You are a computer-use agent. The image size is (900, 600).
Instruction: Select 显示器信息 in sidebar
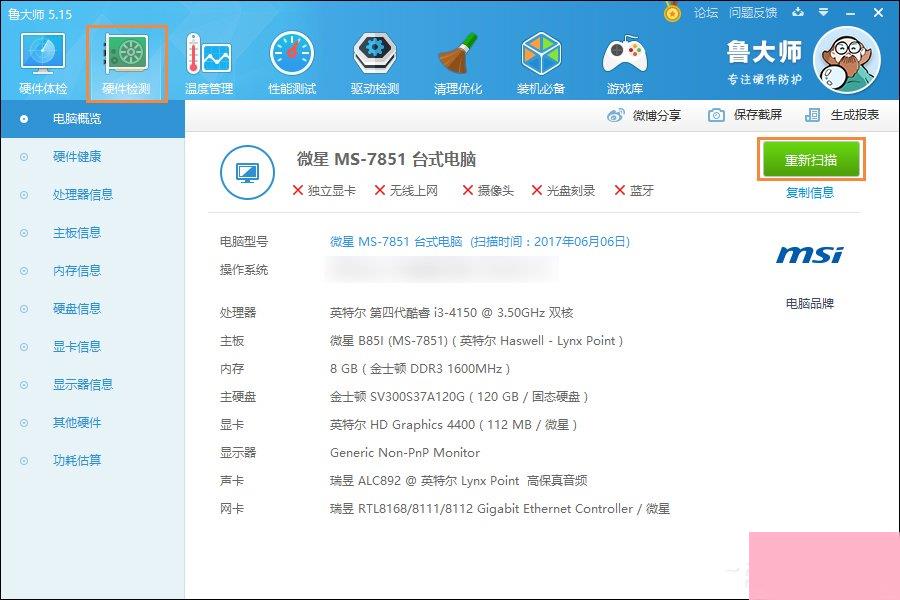[92, 384]
